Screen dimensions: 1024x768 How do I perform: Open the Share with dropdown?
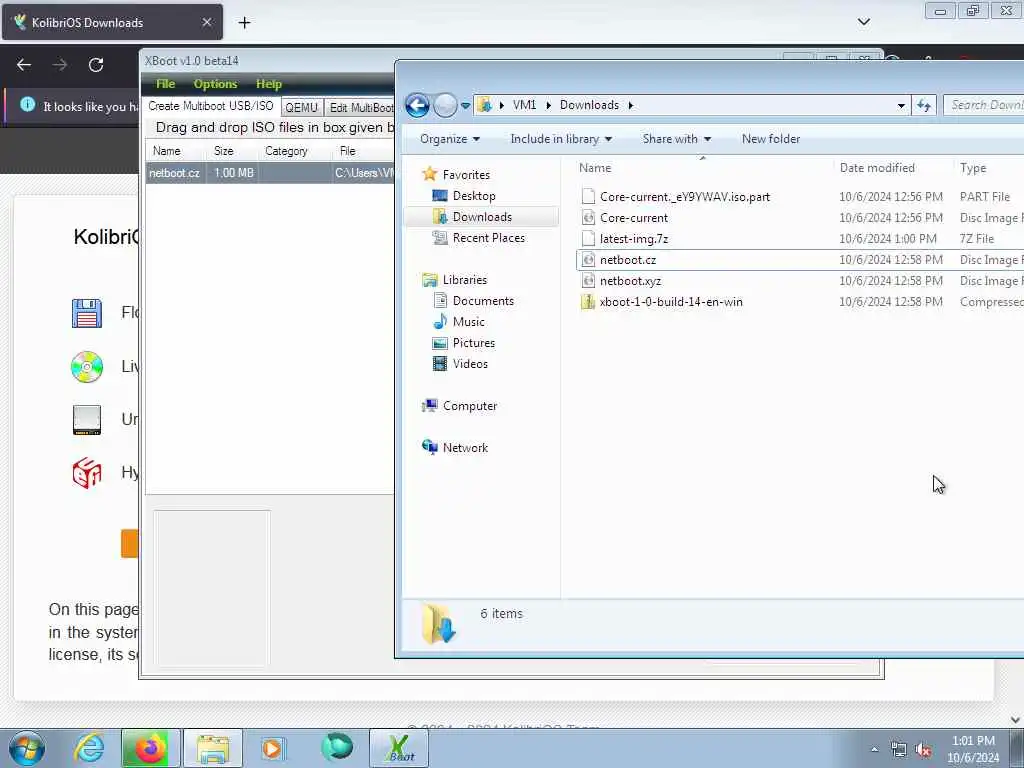(677, 139)
